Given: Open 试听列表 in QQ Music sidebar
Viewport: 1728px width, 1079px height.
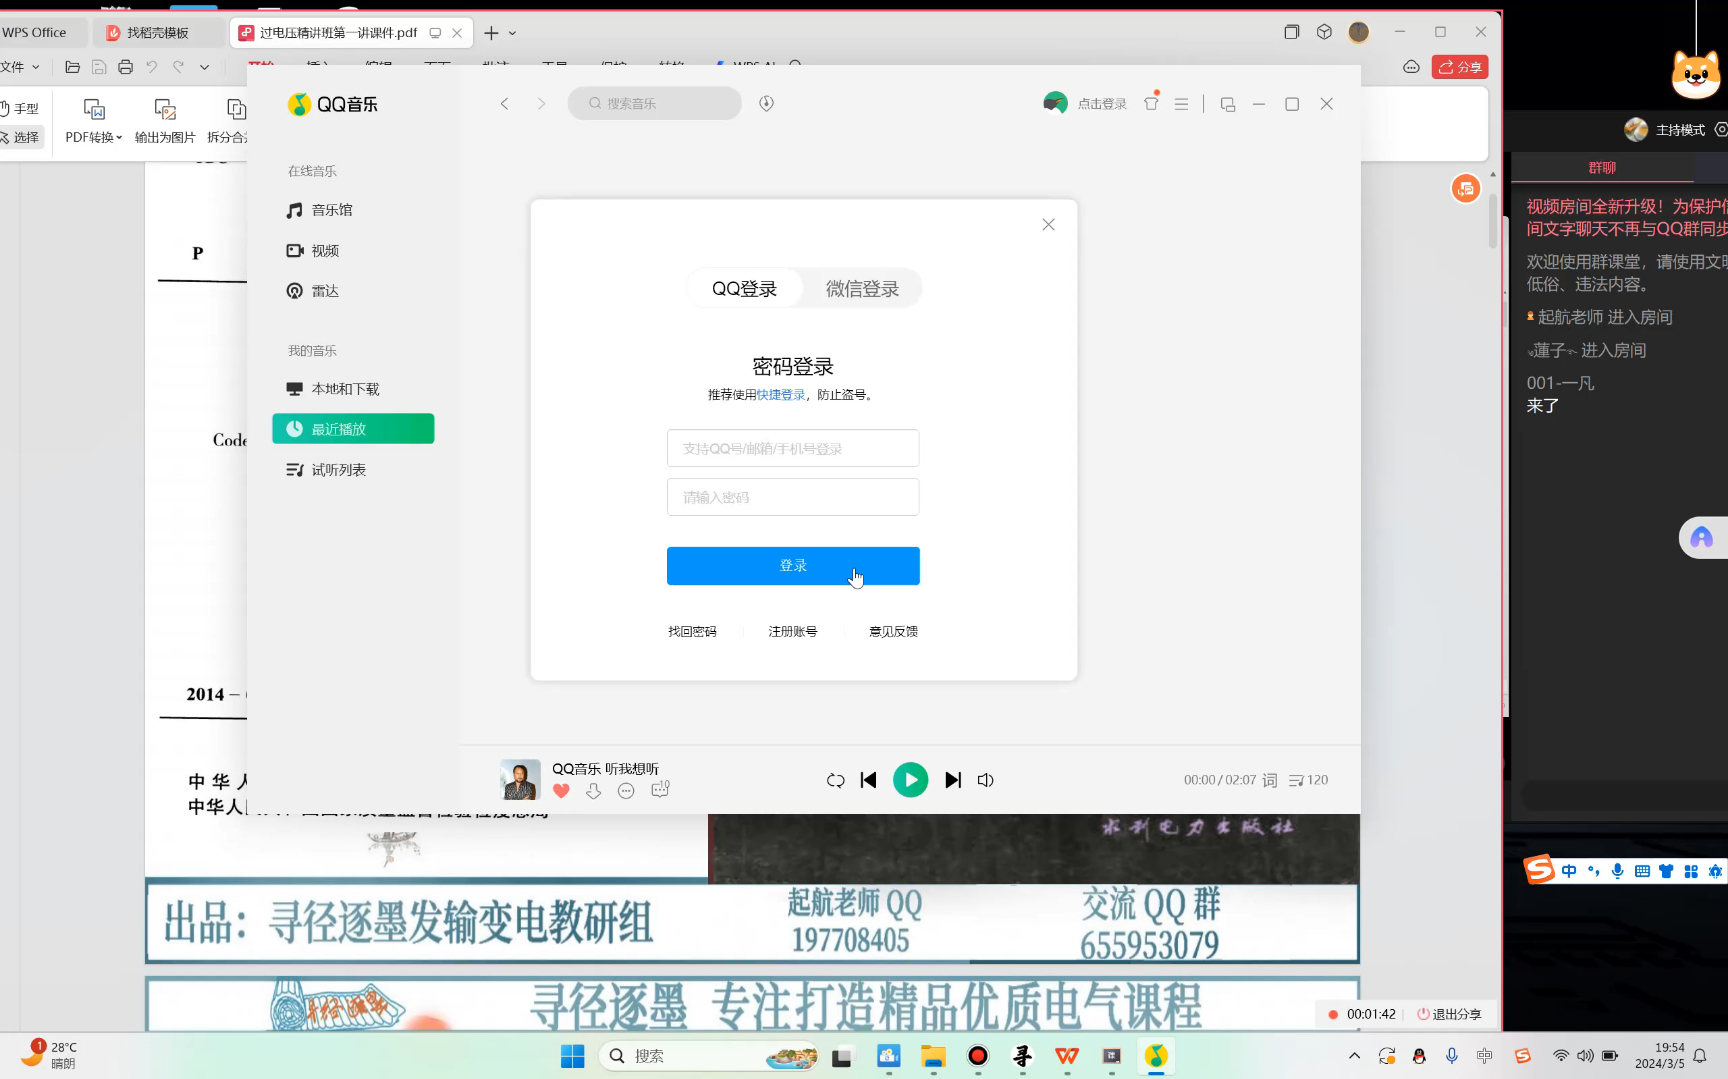Looking at the screenshot, I should tap(326, 470).
